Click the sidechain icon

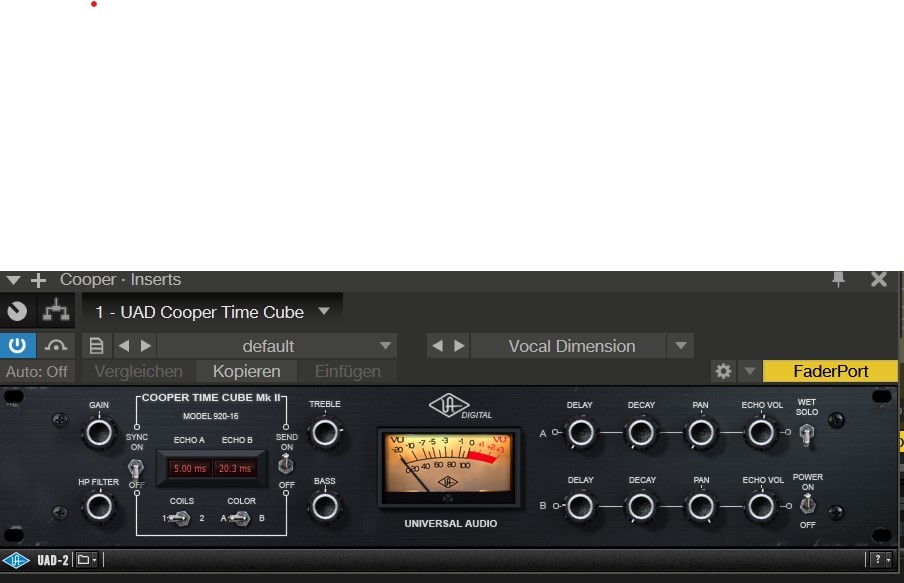[x=56, y=345]
